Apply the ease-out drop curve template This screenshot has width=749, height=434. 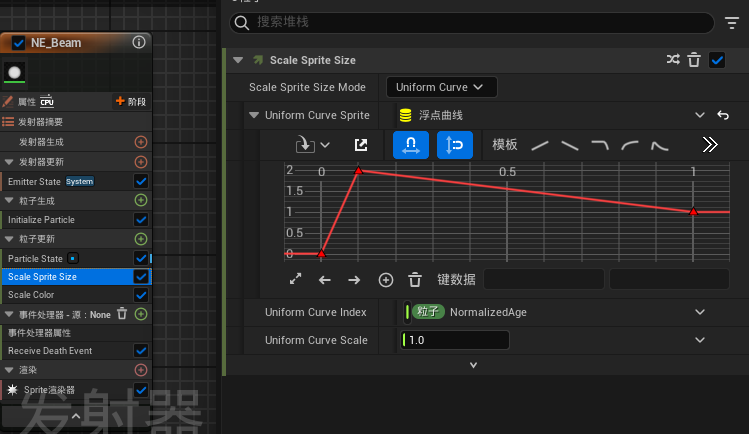[600, 145]
